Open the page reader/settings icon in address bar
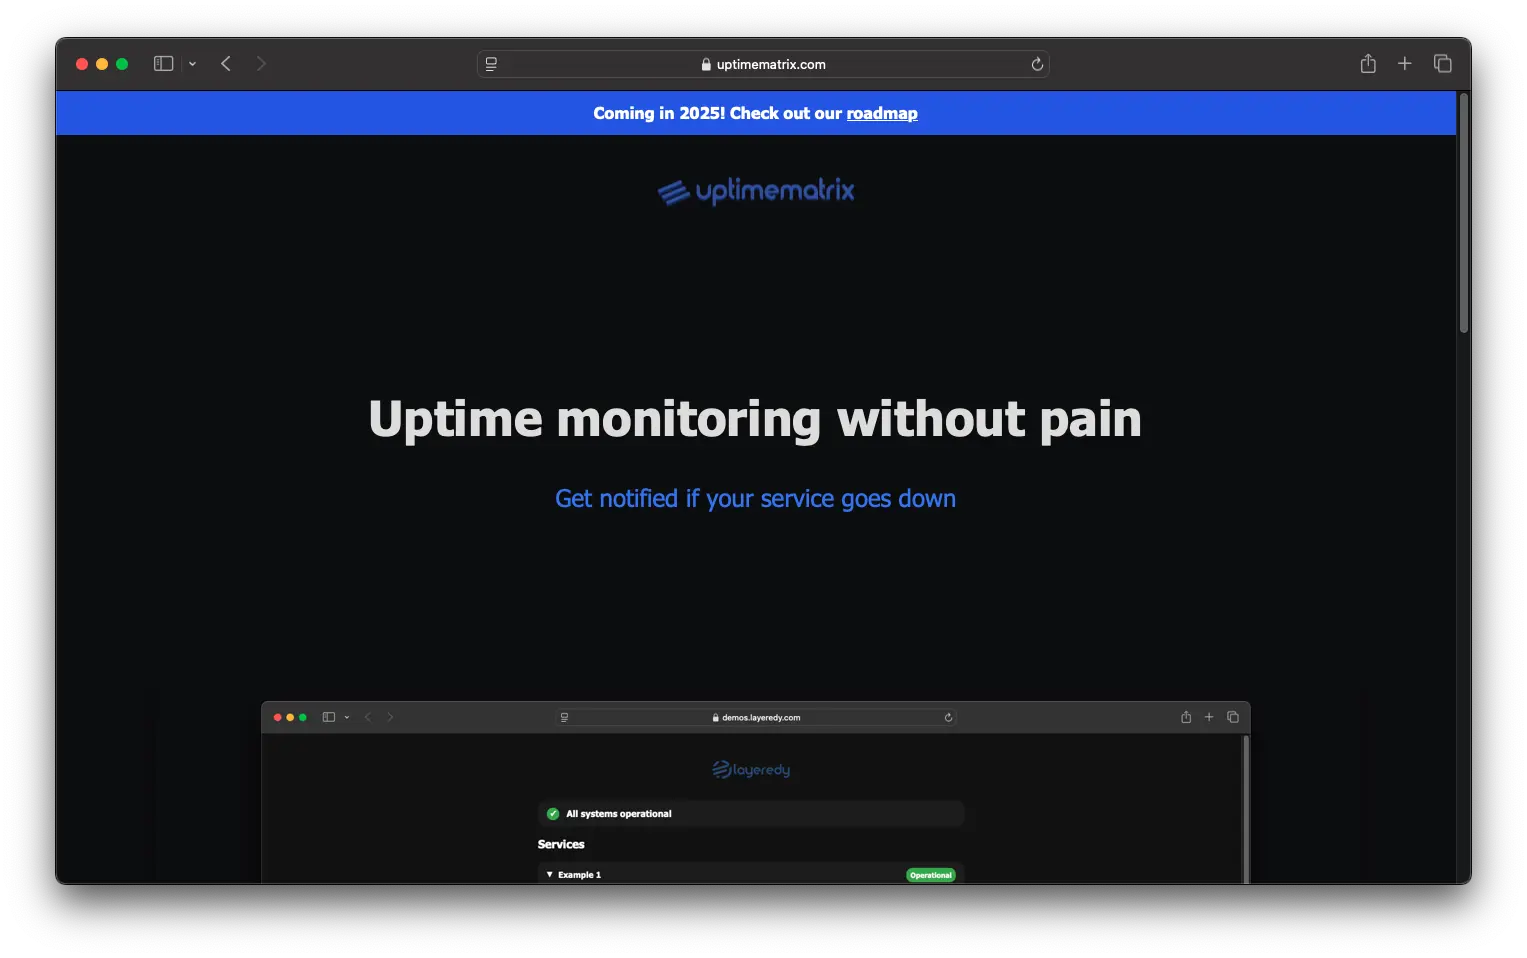The width and height of the screenshot is (1527, 958). coord(491,64)
